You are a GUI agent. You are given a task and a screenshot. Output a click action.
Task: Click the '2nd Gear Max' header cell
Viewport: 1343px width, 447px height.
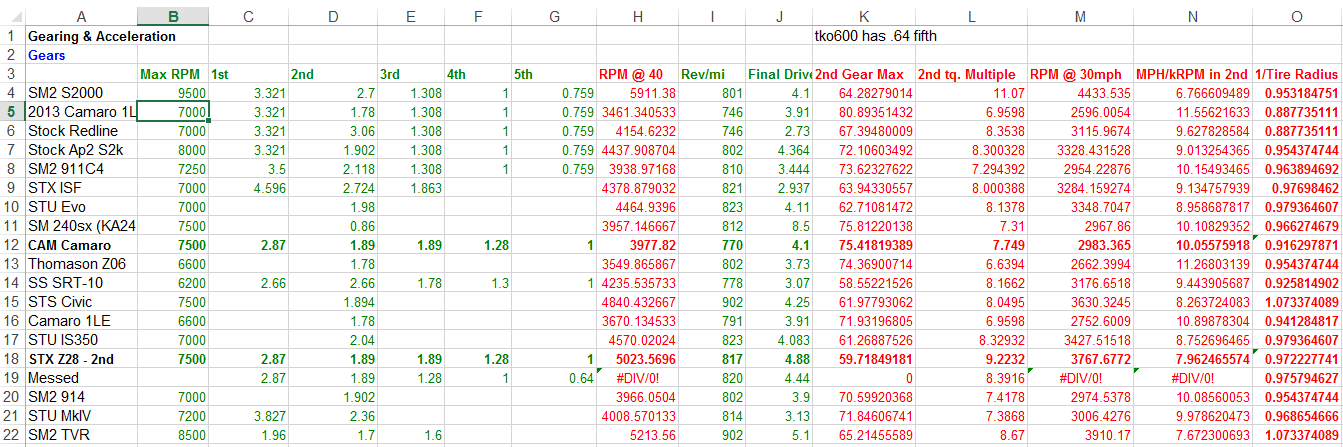point(863,74)
